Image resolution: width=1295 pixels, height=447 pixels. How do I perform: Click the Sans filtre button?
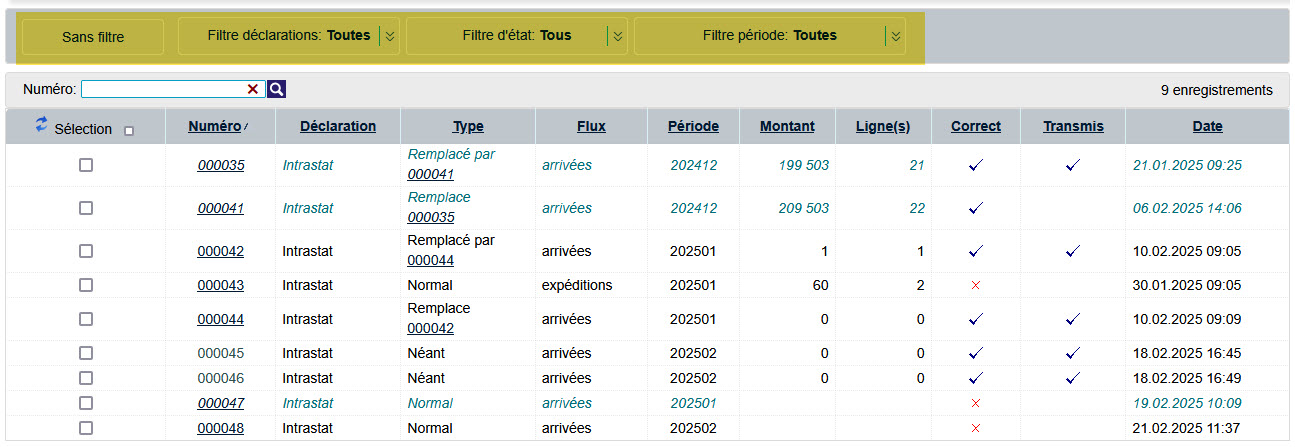click(x=93, y=36)
